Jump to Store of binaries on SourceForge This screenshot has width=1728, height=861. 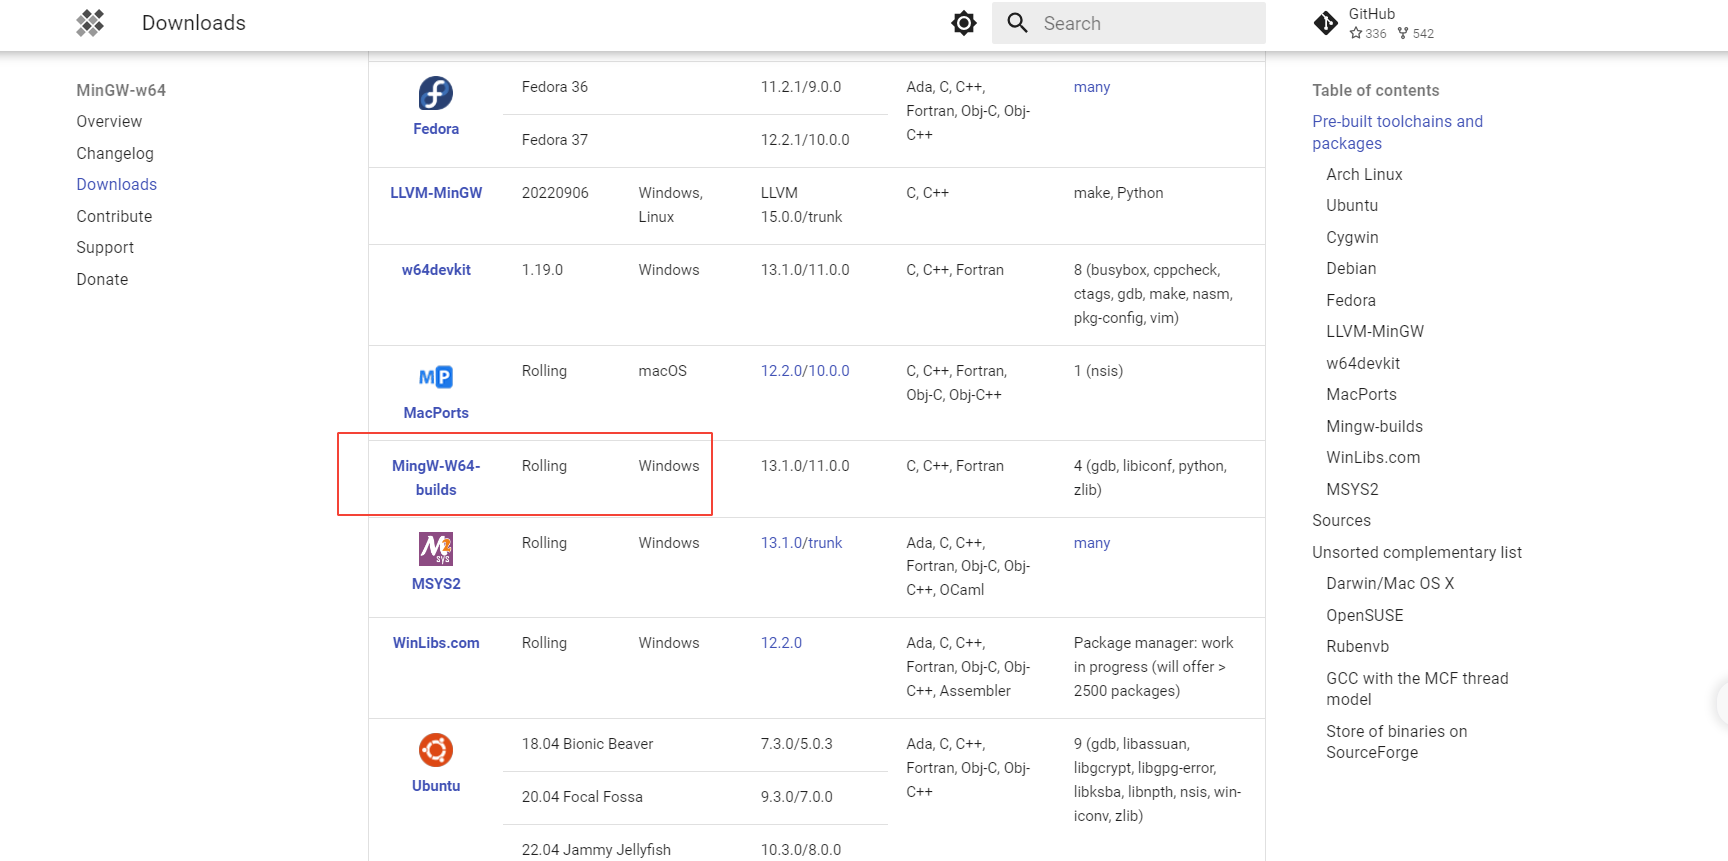[1396, 742]
